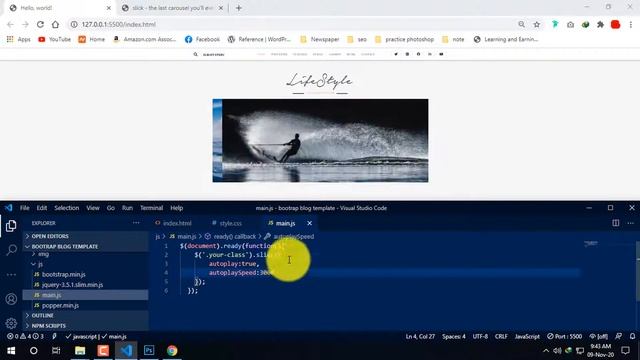Open editor more actions menu
This screenshot has height=360, width=640.
tap(631, 223)
